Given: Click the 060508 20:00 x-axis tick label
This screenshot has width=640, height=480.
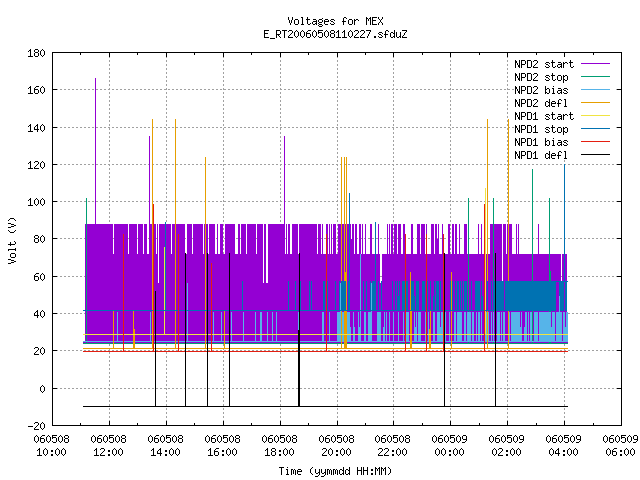Looking at the screenshot, I should coord(336,446).
